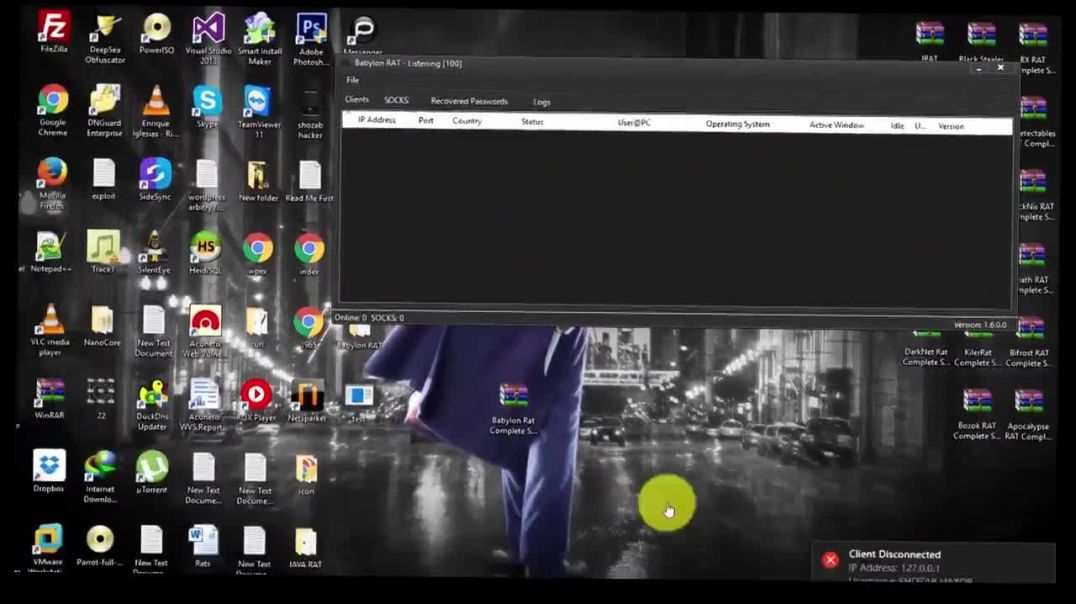Open the VLC media player shortcut
The height and width of the screenshot is (604, 1076).
[x=50, y=330]
